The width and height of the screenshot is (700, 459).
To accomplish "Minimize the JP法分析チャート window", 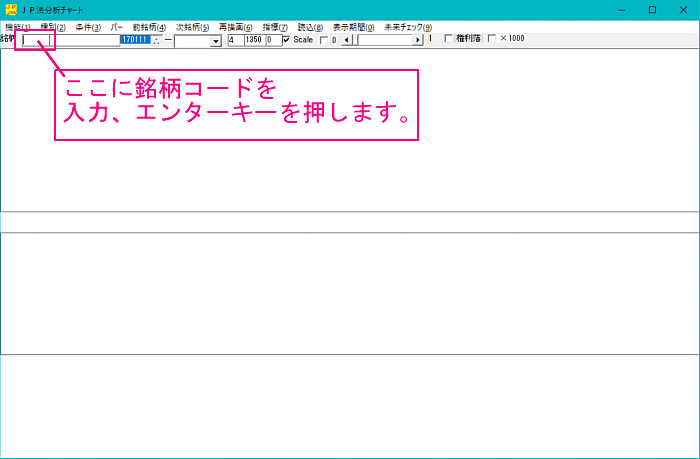I will tap(621, 10).
